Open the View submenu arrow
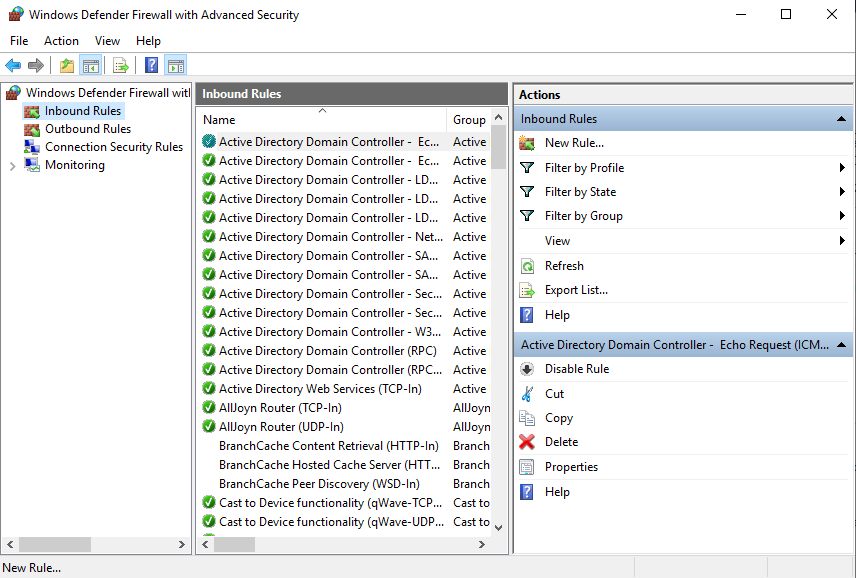The image size is (856, 578). [843, 241]
